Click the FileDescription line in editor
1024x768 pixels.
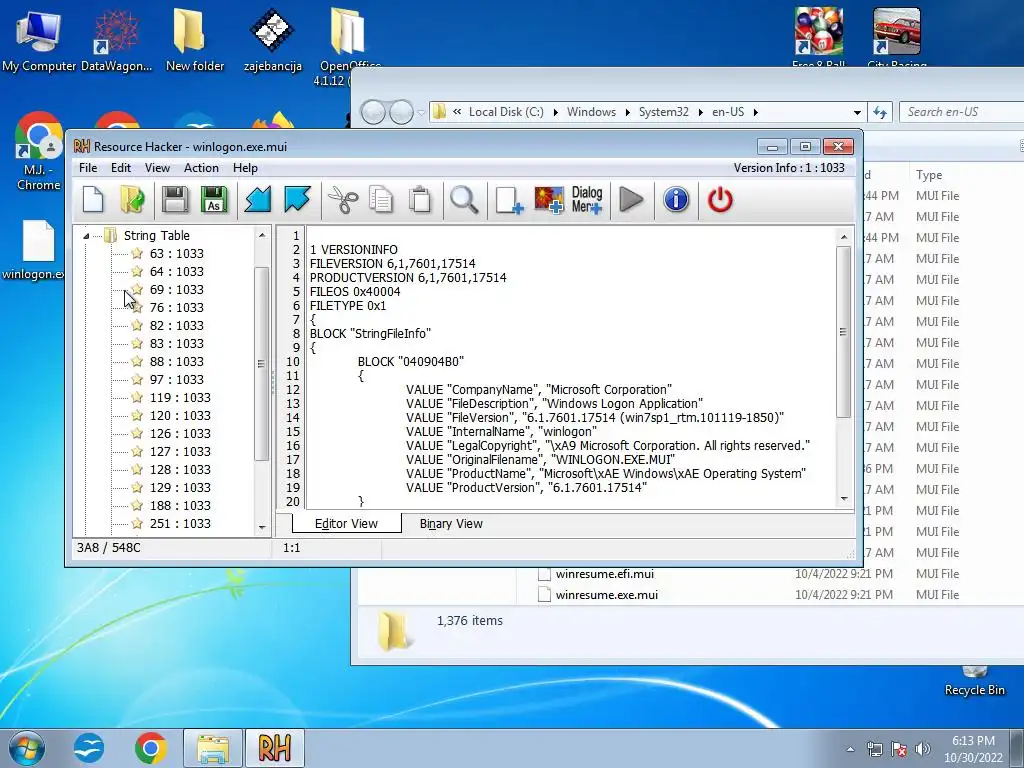[x=554, y=404]
